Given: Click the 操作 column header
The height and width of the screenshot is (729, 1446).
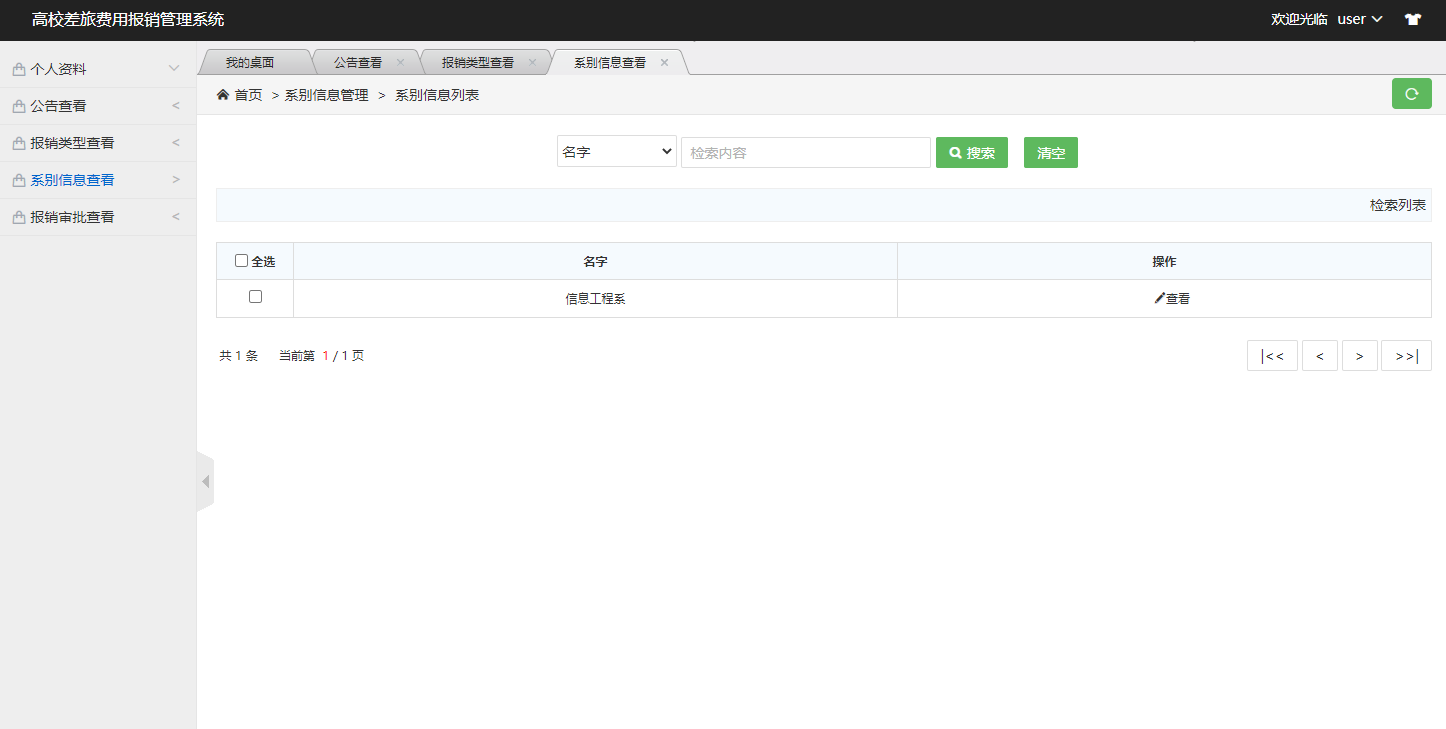Looking at the screenshot, I should click(x=1164, y=261).
